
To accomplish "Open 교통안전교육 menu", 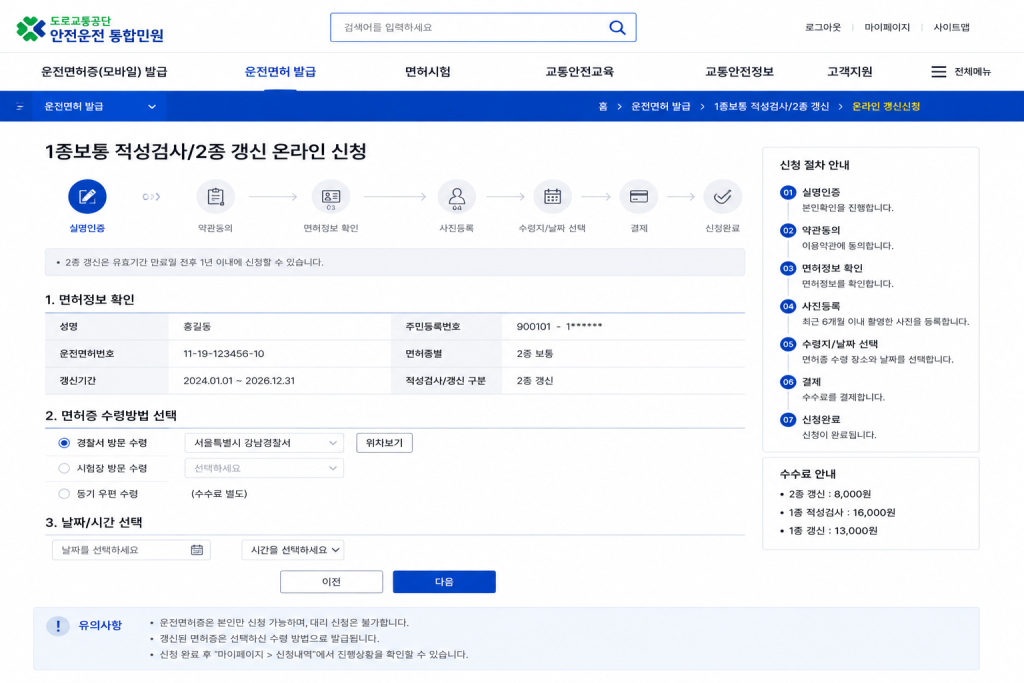I will pyautogui.click(x=579, y=72).
